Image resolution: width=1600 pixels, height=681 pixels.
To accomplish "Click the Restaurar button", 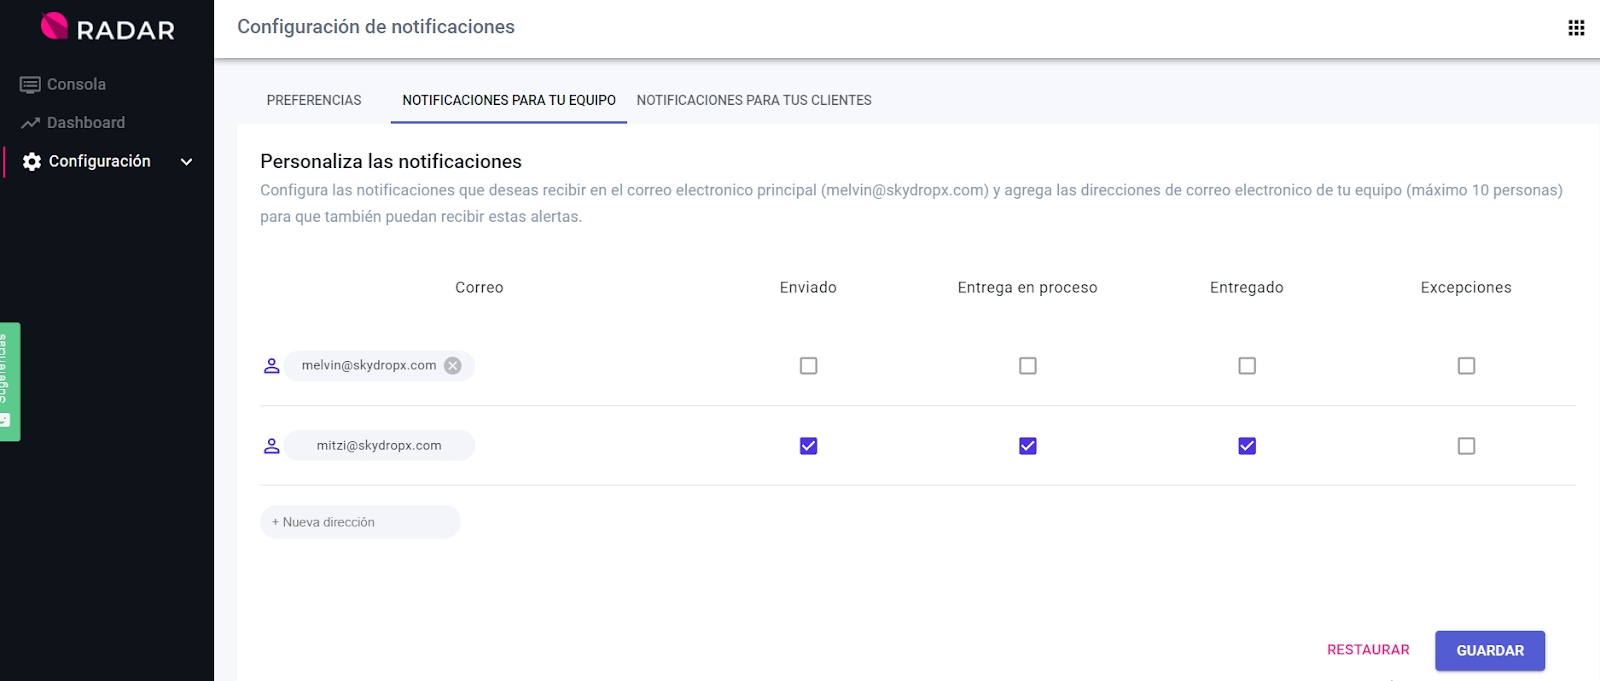I will 1367,650.
